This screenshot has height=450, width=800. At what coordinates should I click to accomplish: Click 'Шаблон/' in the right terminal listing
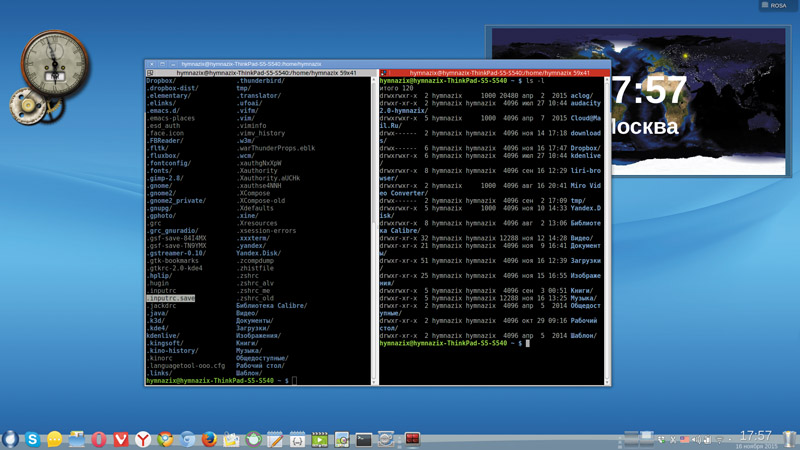click(584, 336)
